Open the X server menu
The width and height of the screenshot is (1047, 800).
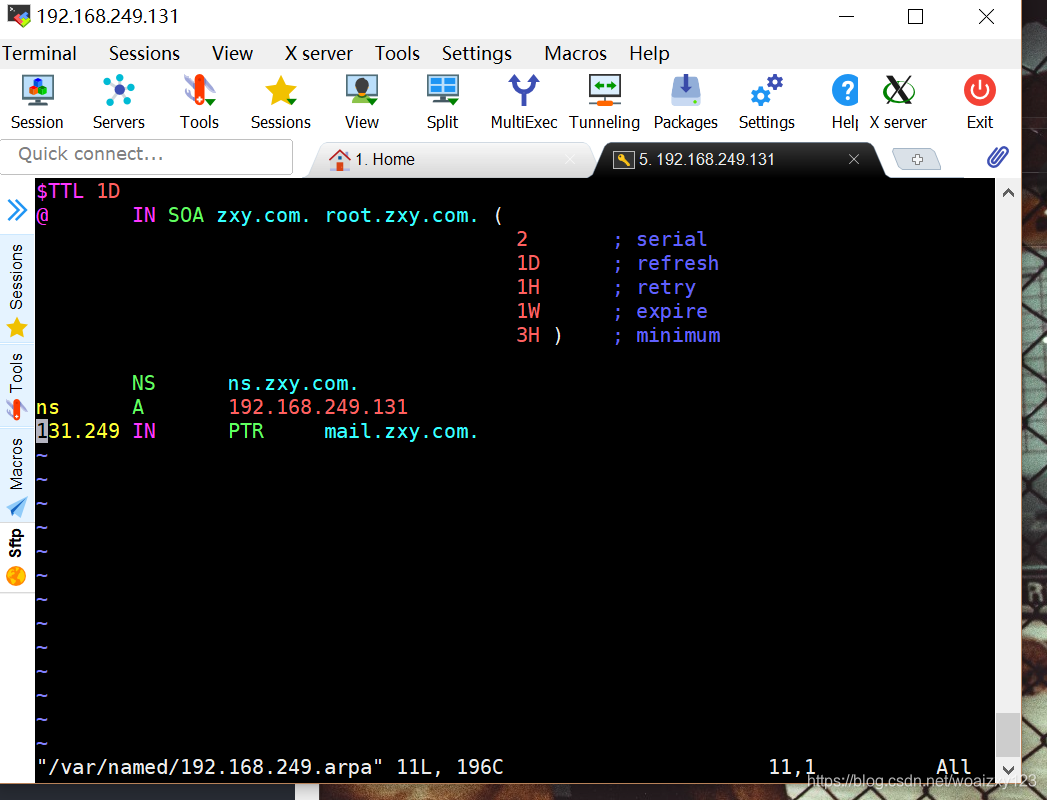coord(319,53)
